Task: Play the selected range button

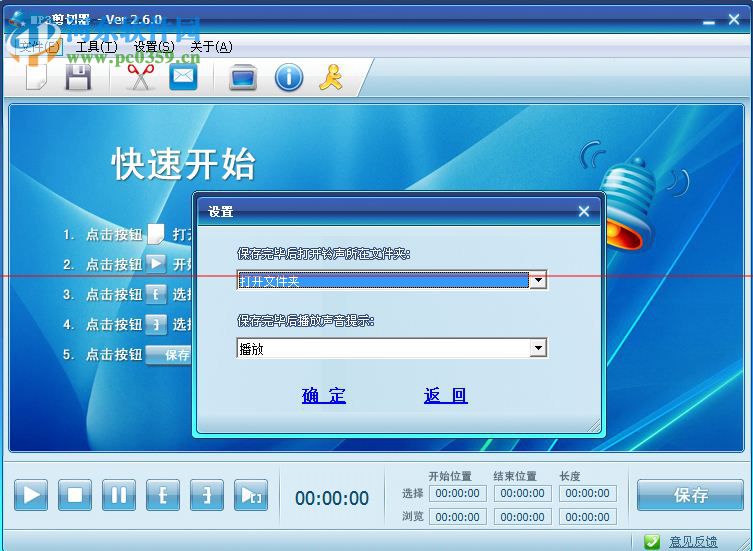Action: point(251,495)
